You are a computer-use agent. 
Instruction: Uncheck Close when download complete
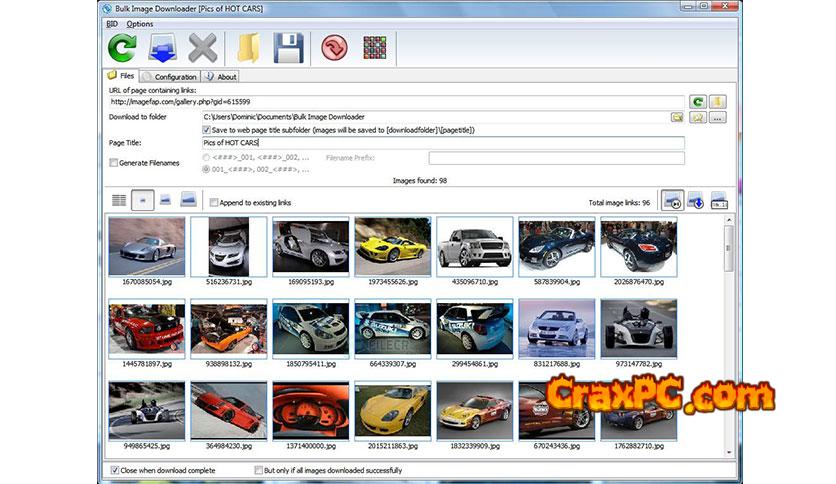tap(113, 470)
